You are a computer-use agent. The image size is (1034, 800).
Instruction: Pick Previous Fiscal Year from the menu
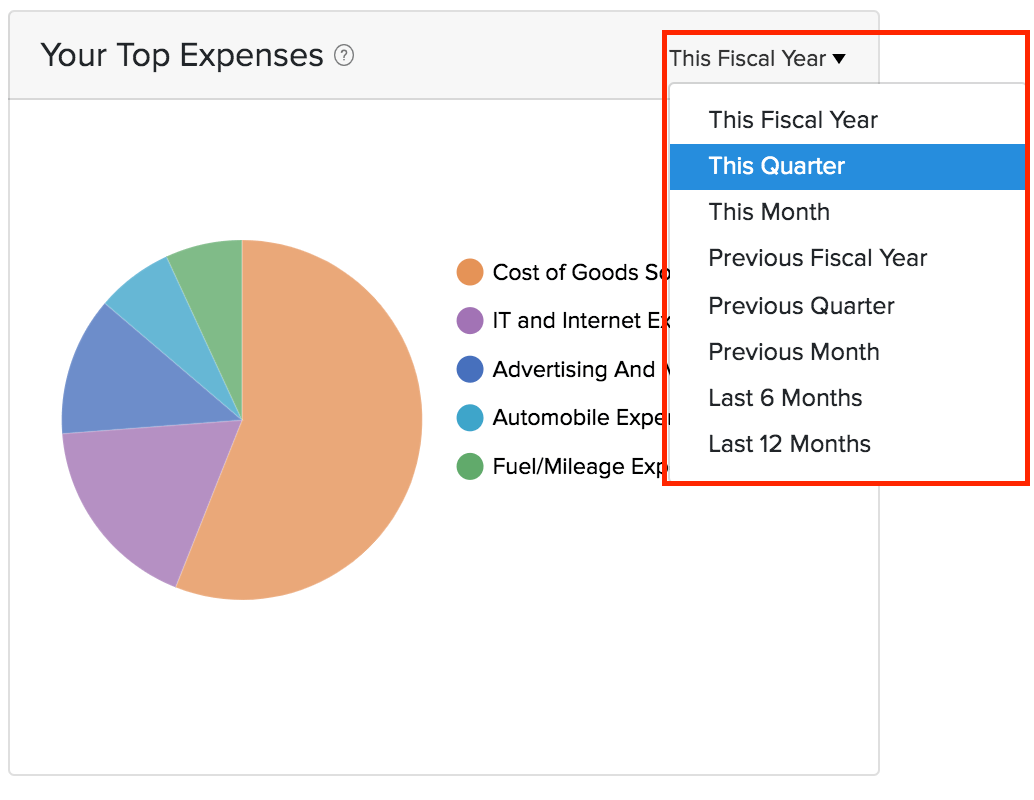point(818,258)
